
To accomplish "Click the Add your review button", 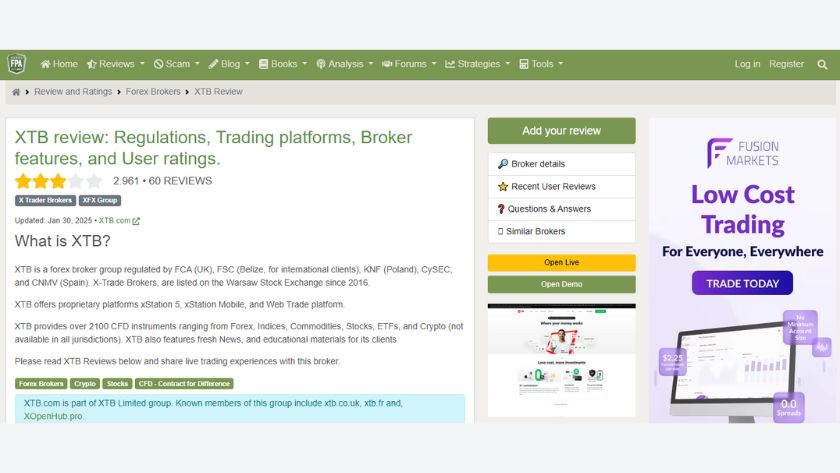I will click(561, 131).
